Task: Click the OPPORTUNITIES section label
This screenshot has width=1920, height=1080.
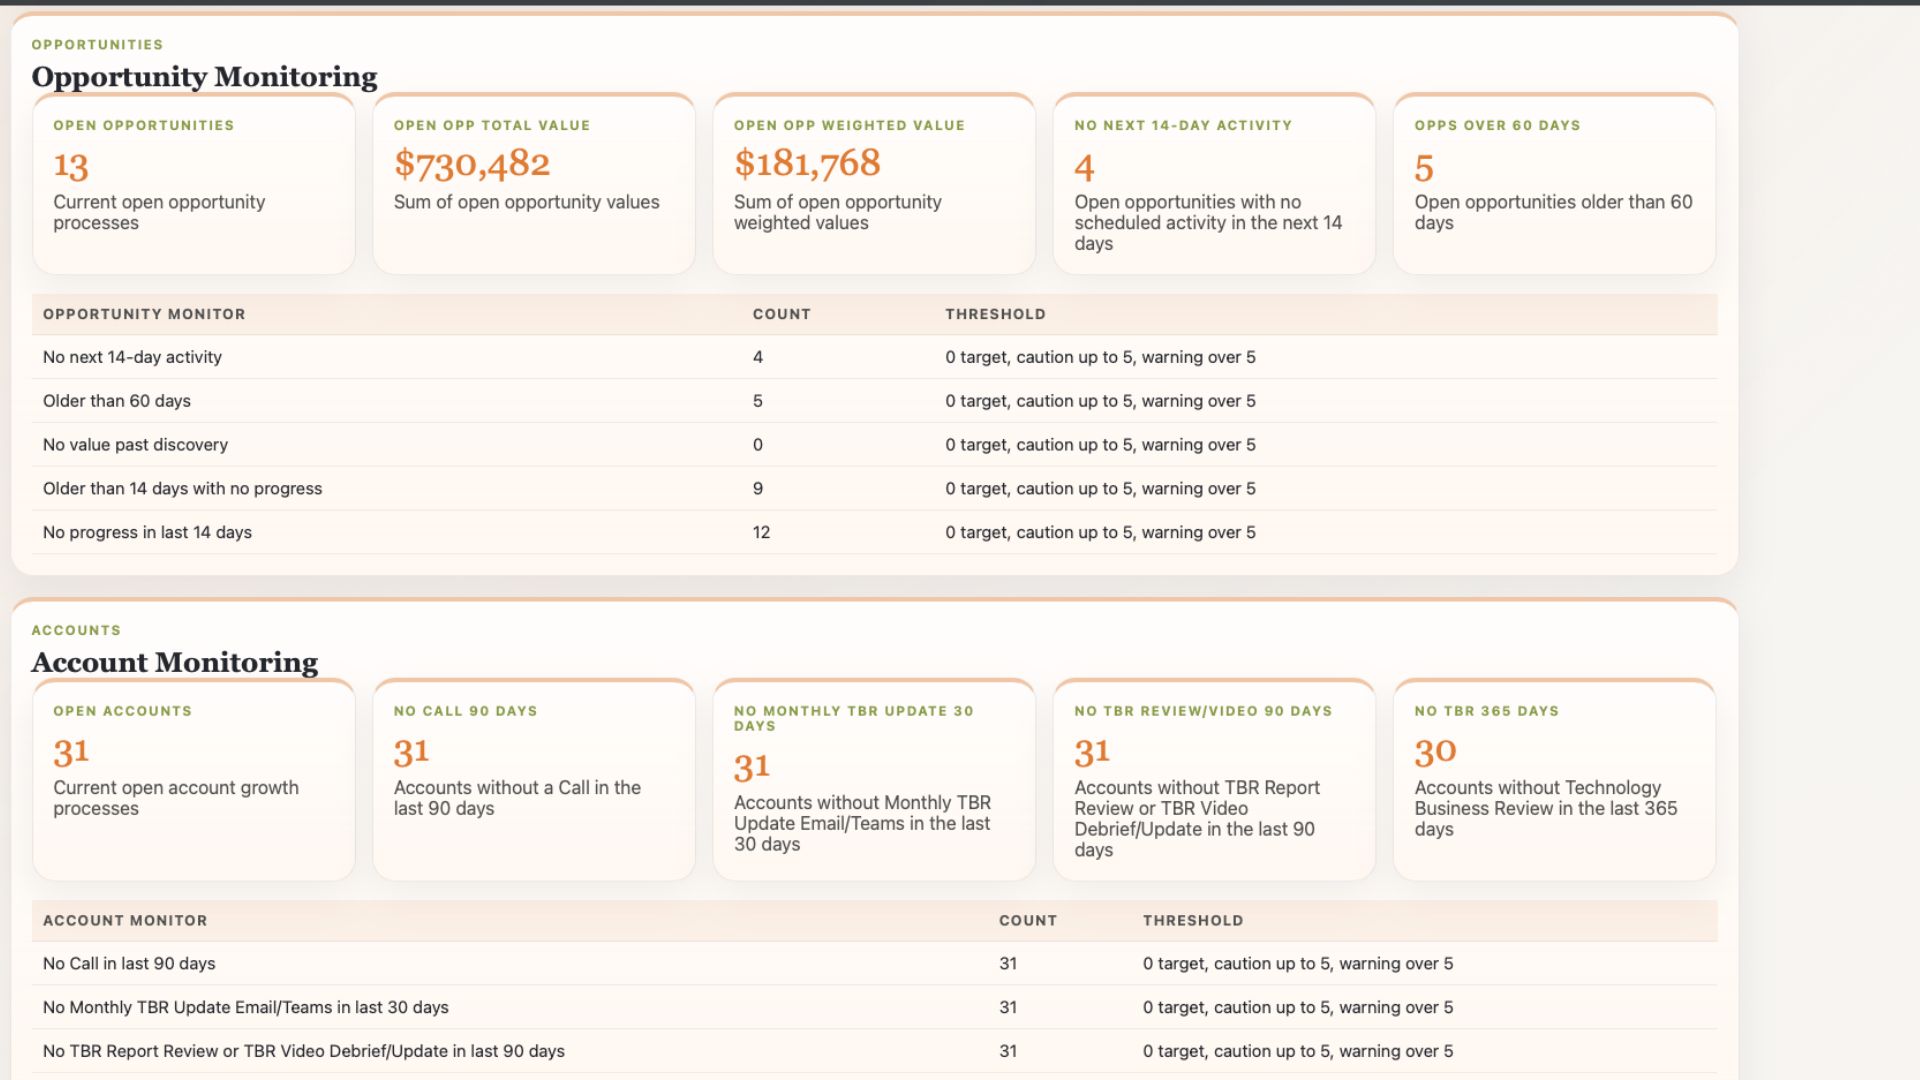Action: tap(97, 45)
